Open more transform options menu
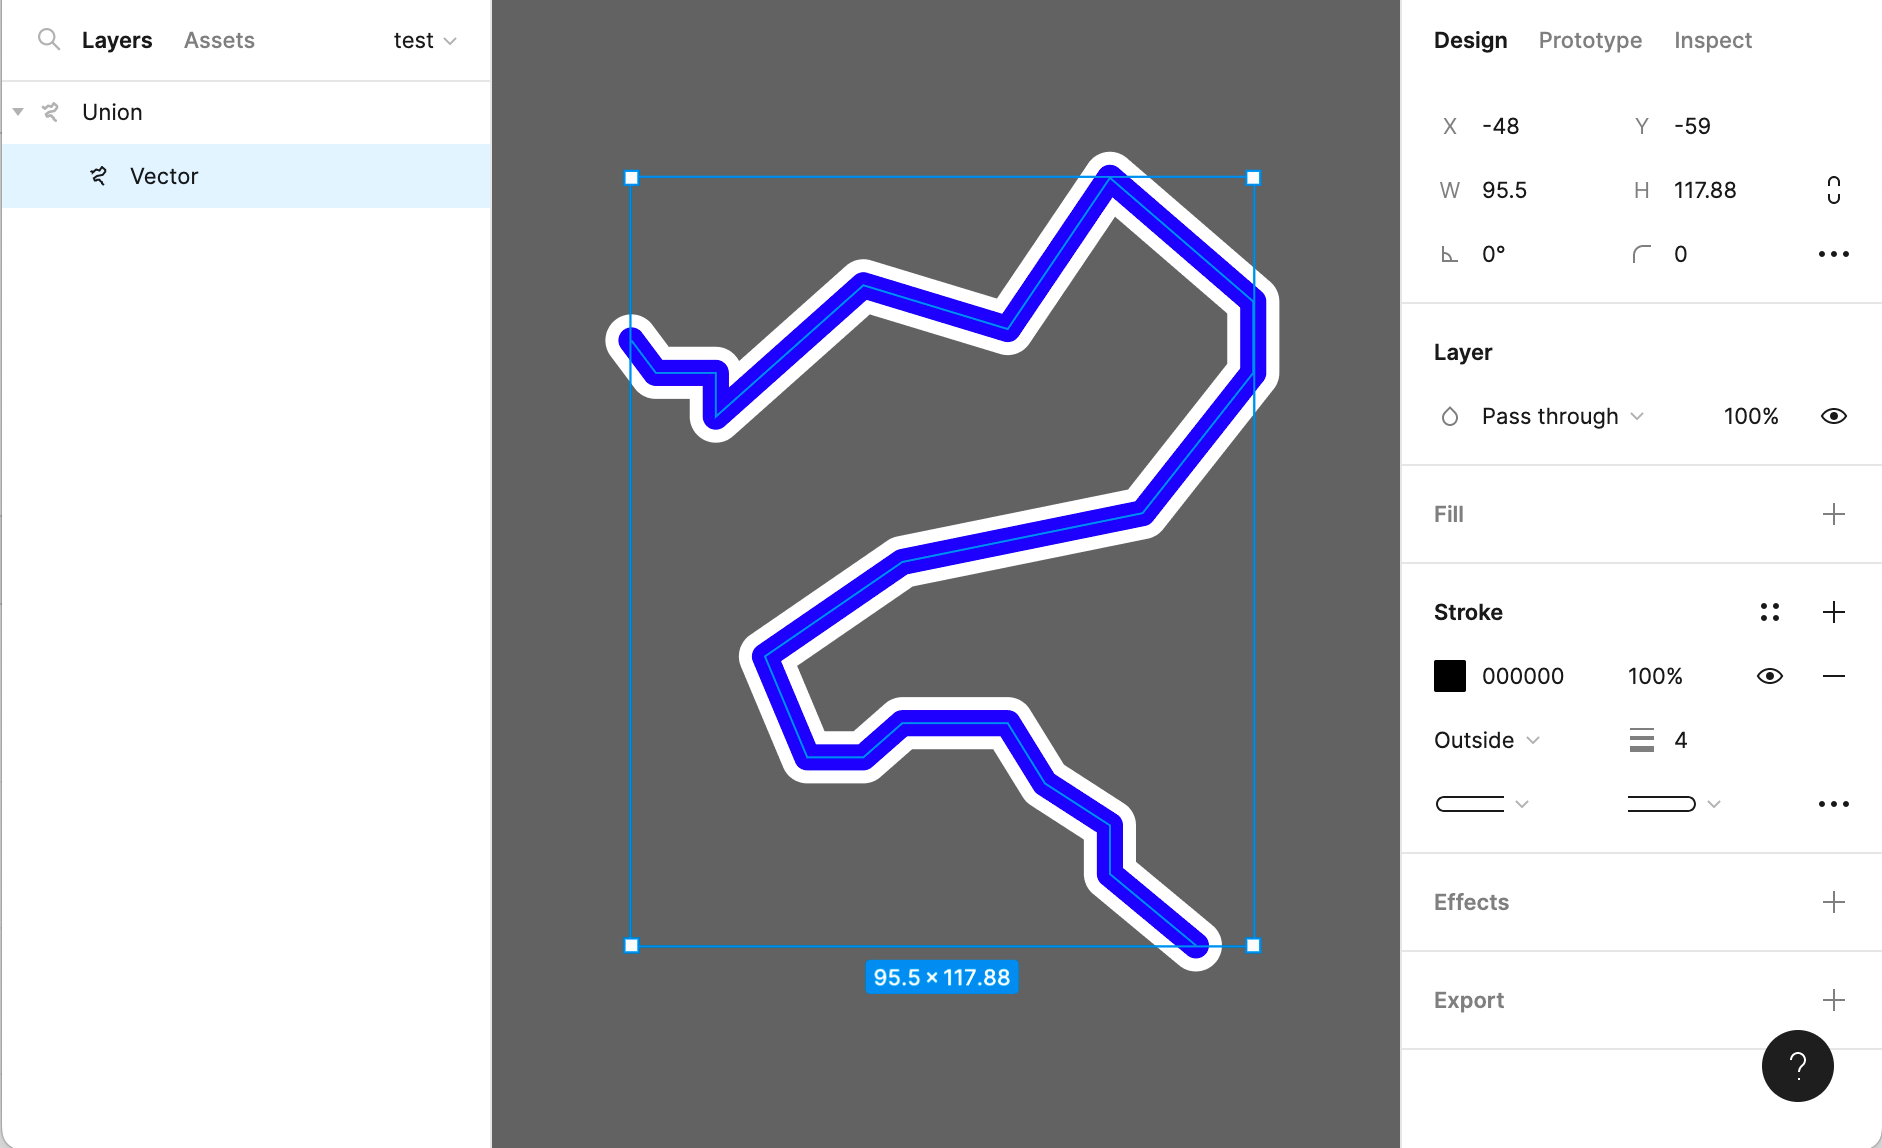 (1834, 254)
